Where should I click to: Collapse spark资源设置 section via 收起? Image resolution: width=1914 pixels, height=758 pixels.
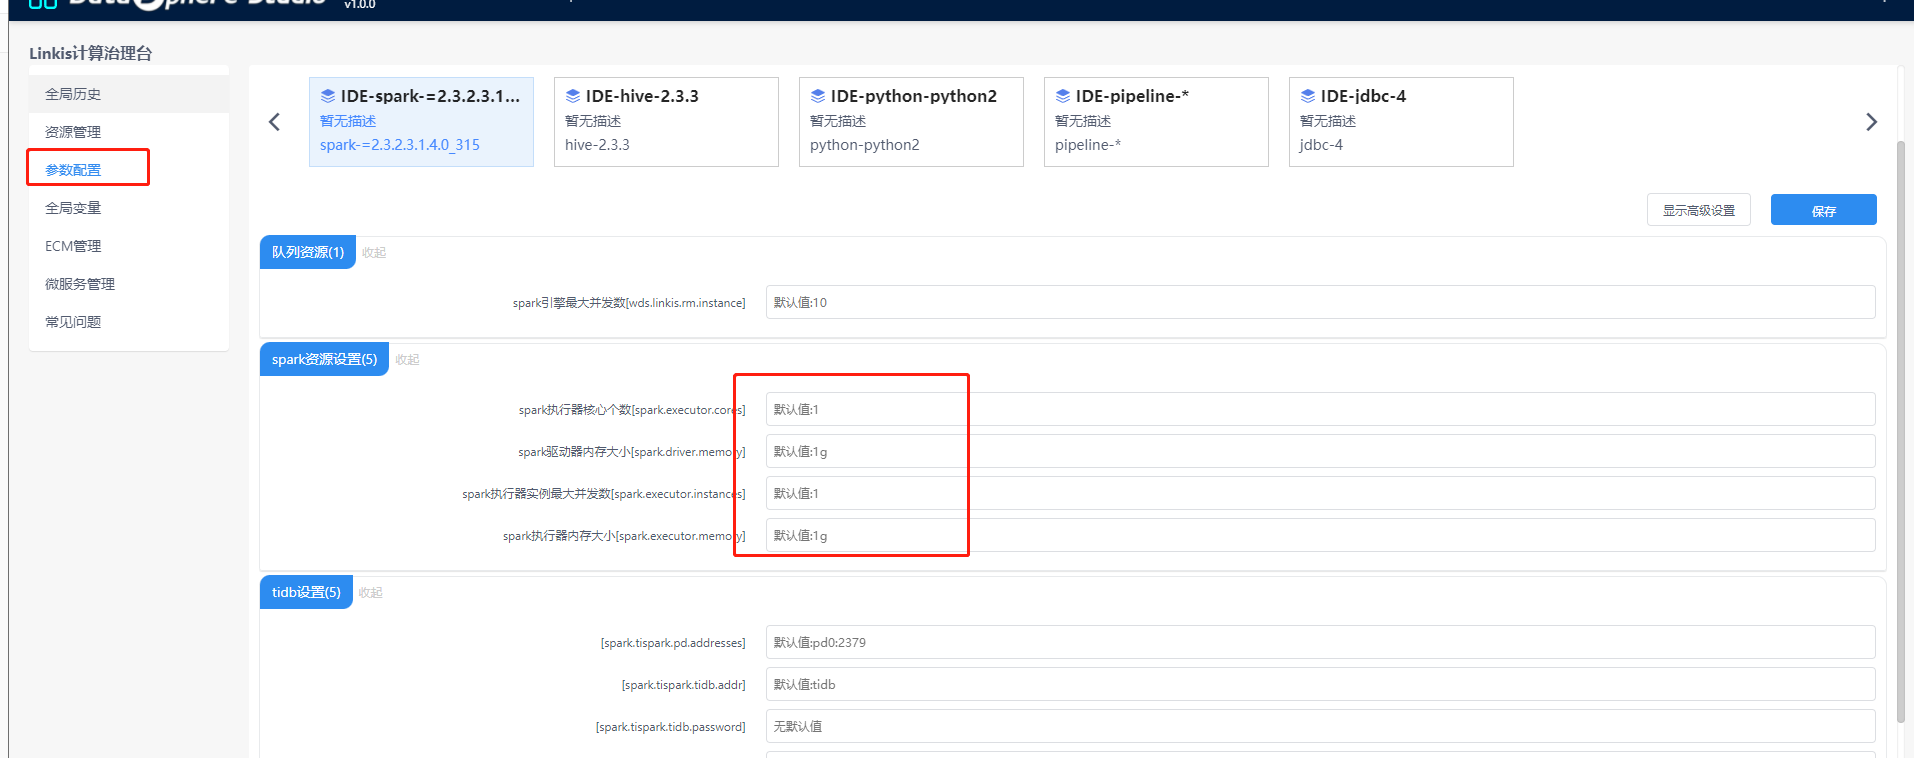pos(407,360)
